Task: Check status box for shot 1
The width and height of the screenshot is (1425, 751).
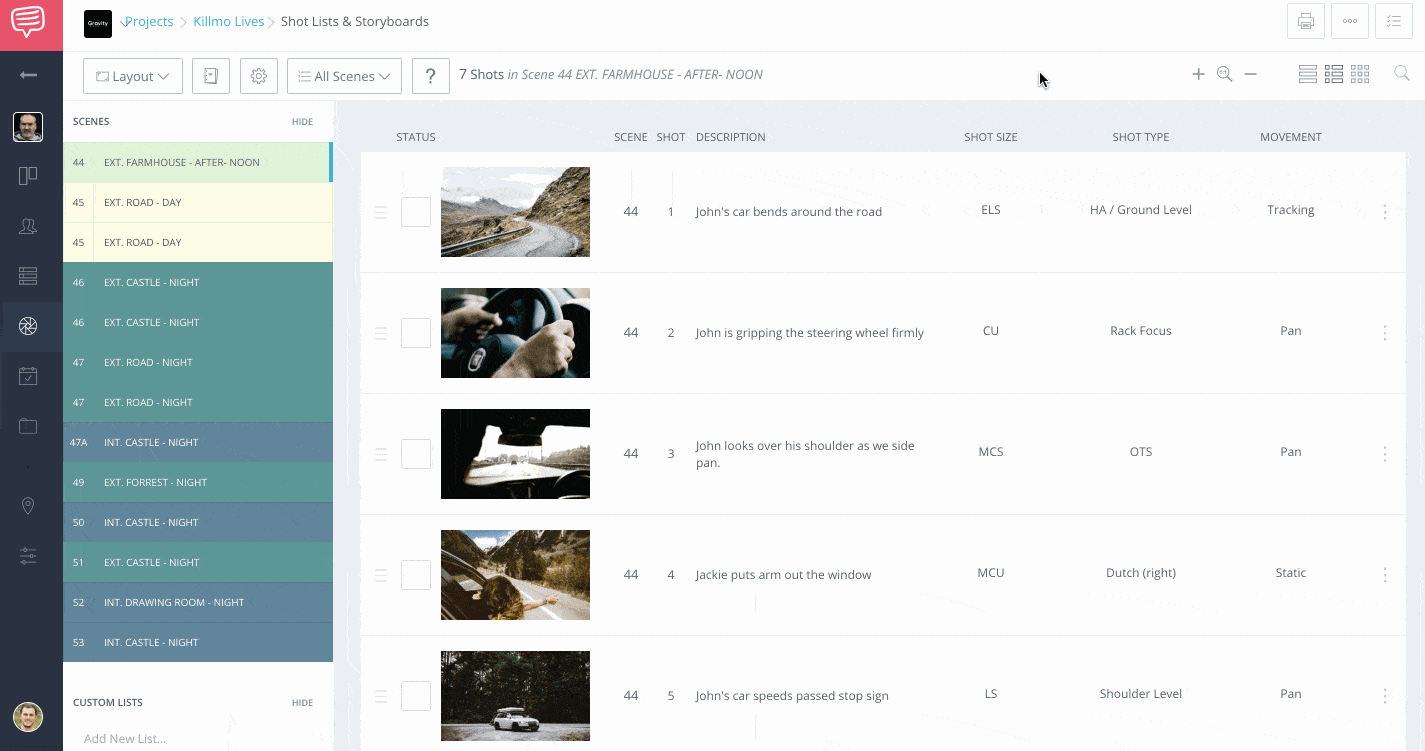Action: [416, 212]
